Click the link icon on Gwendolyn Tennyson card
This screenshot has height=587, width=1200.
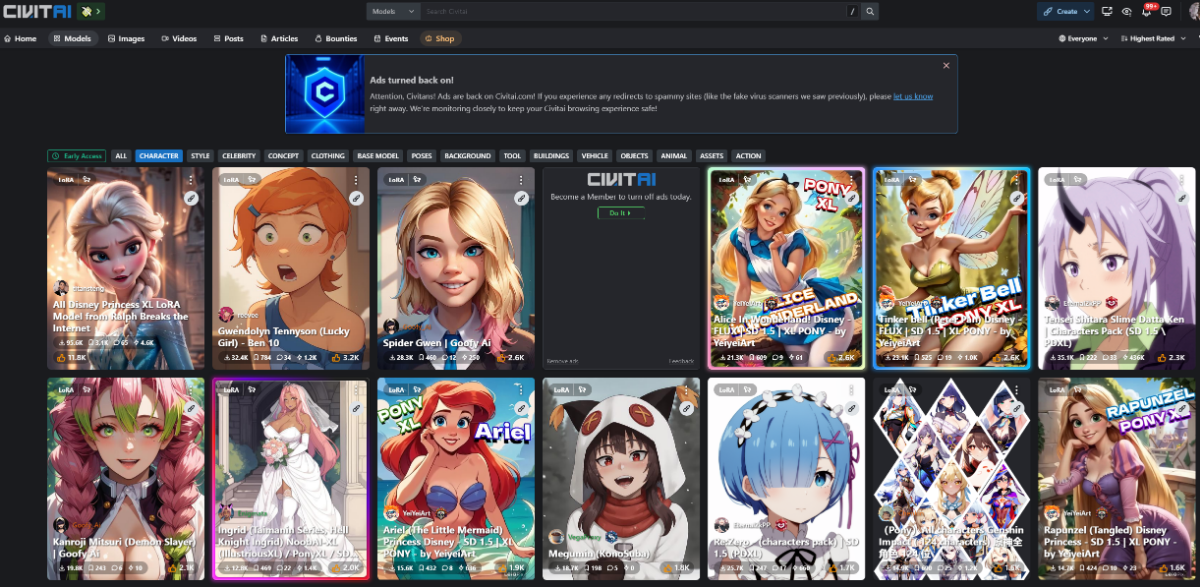[x=355, y=198]
